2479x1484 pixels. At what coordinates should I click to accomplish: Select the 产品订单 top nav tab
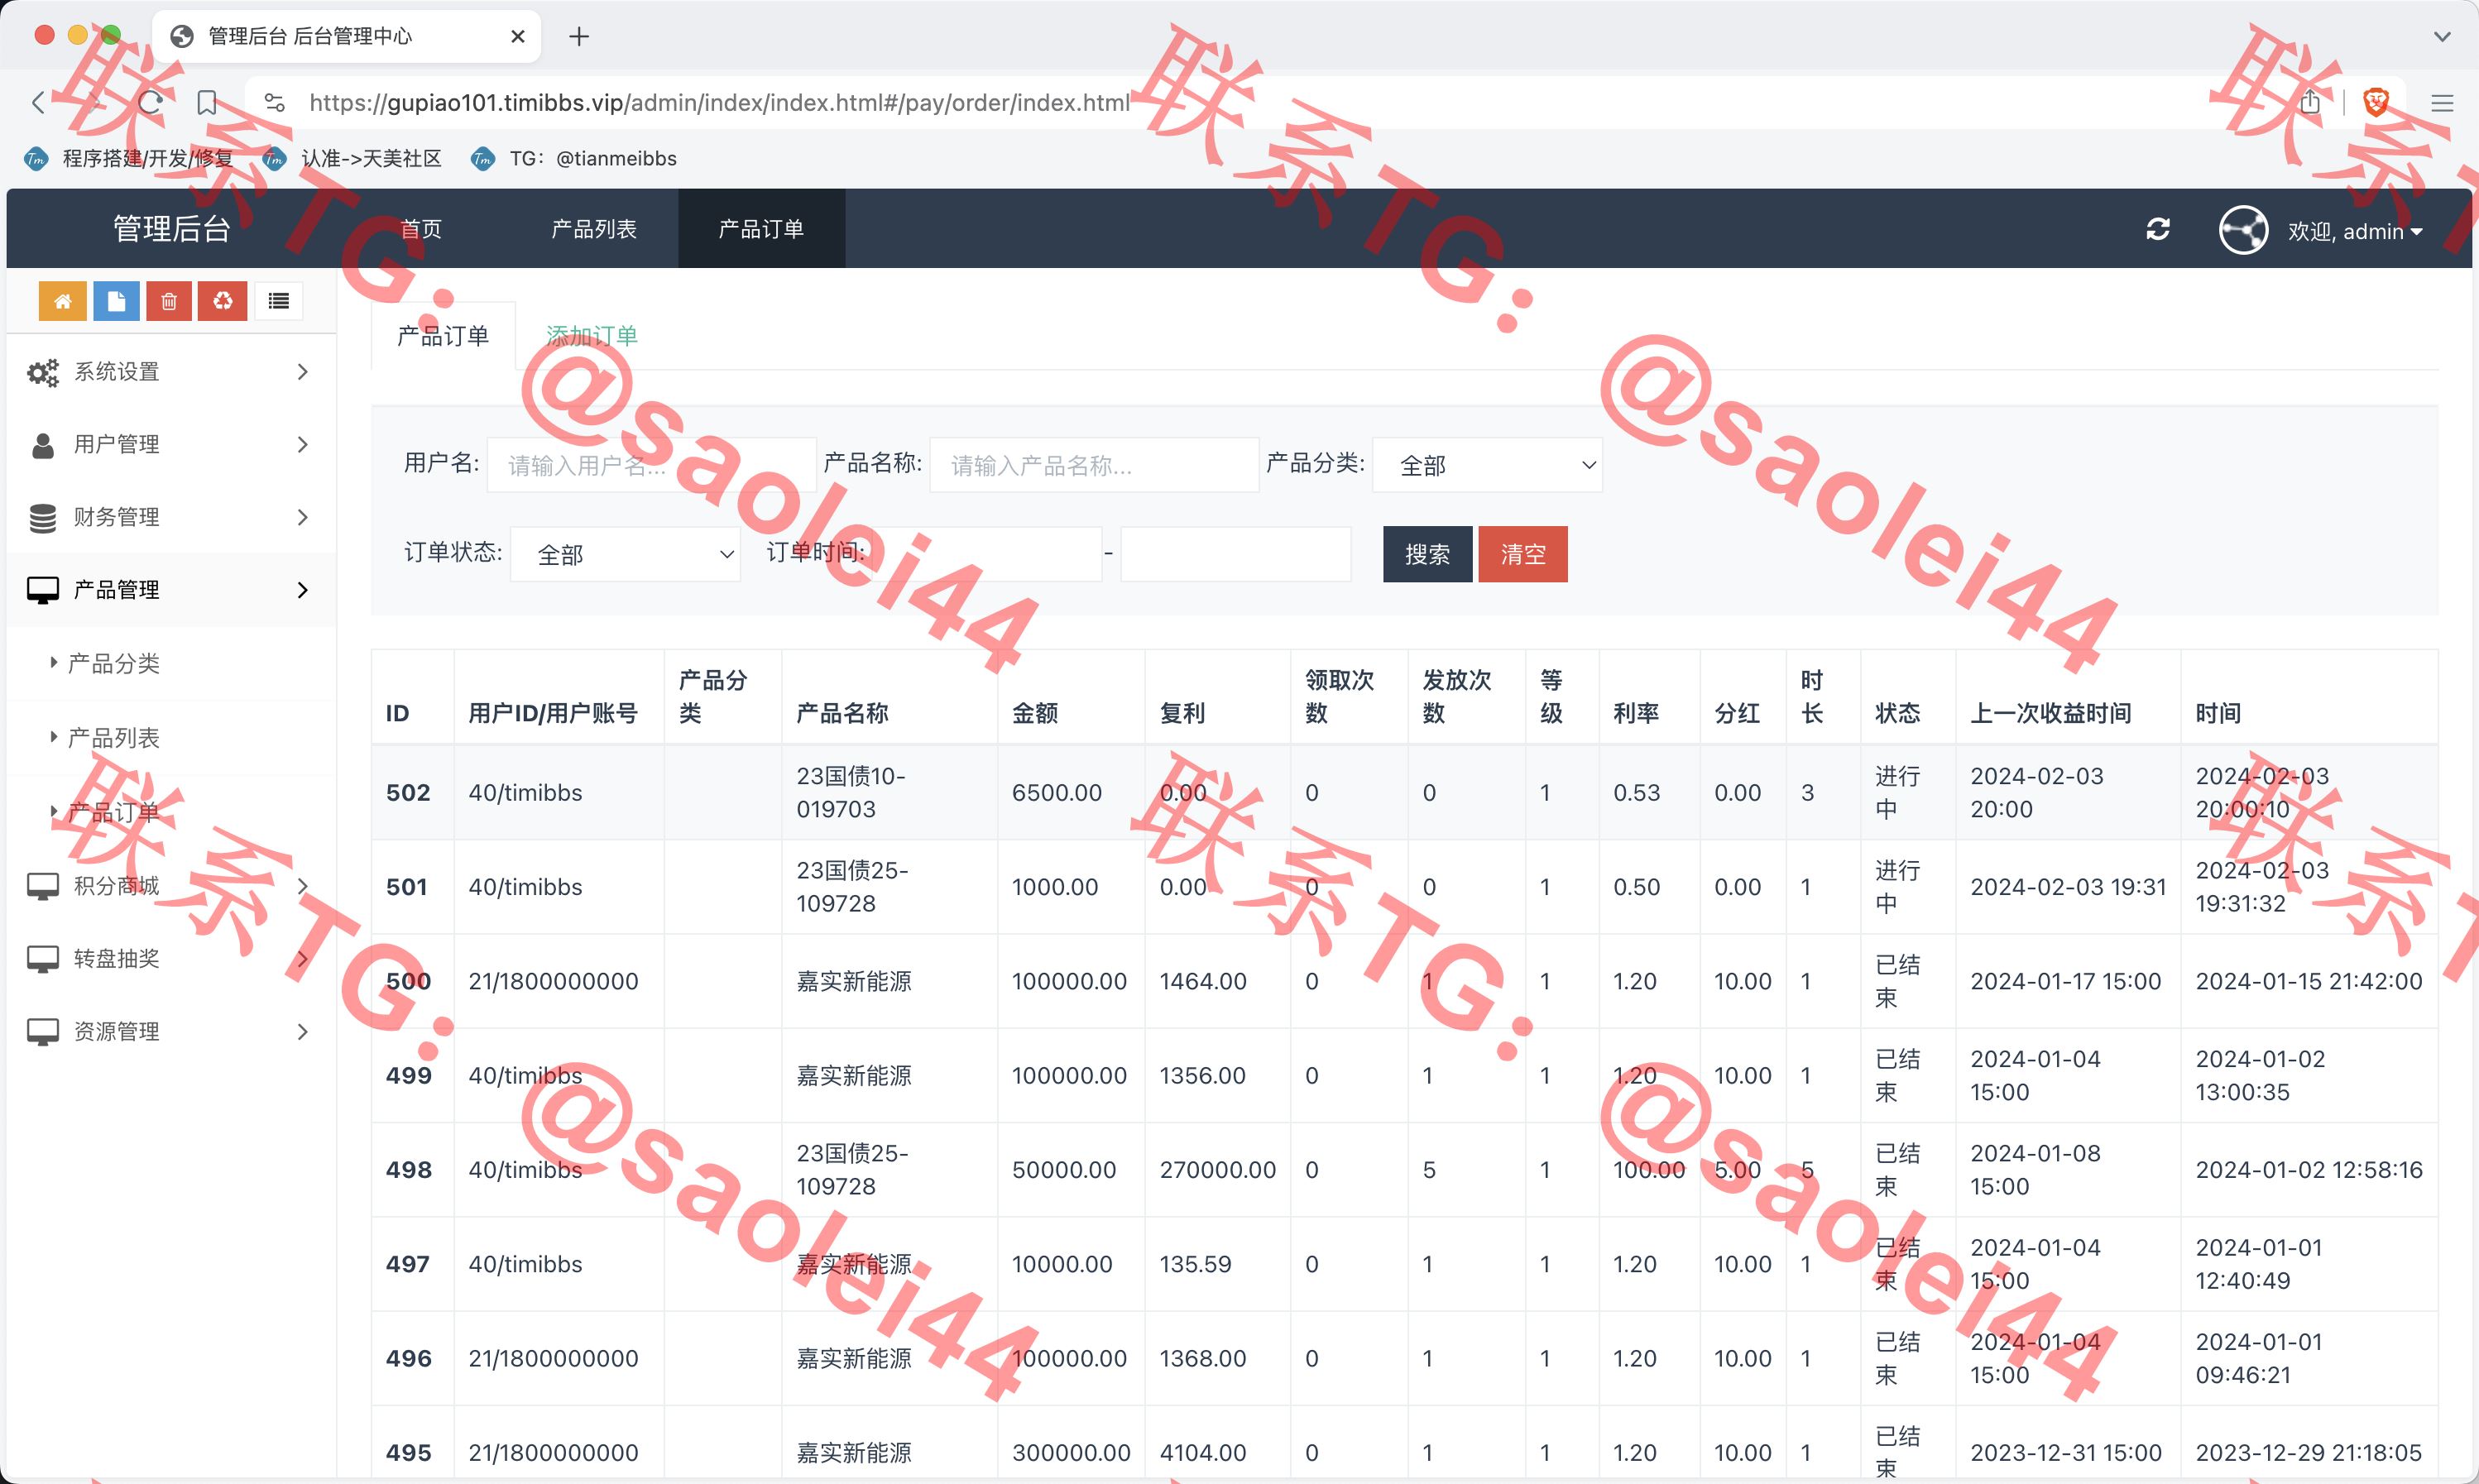tap(761, 229)
